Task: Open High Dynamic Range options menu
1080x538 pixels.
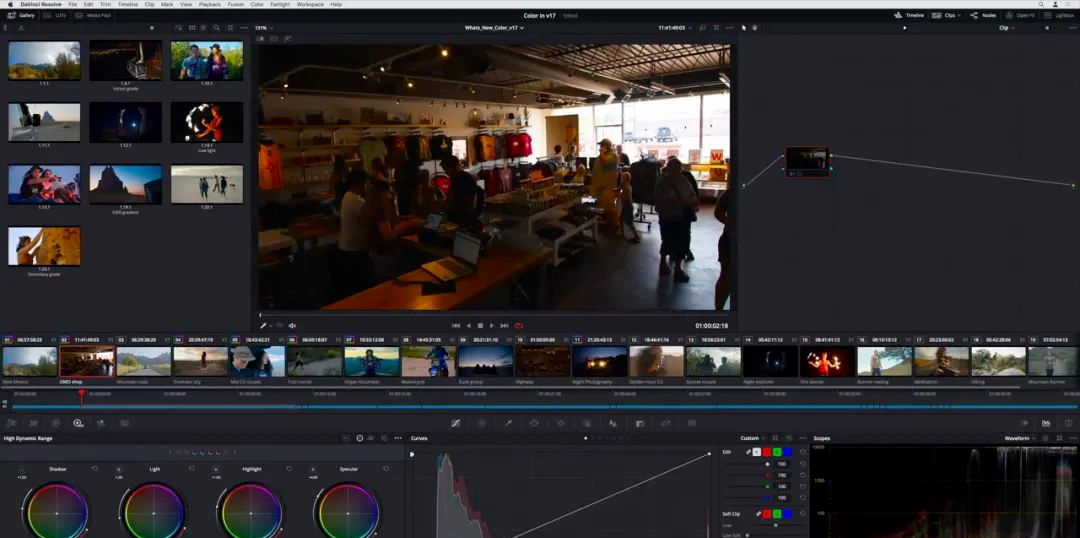Action: 398,438
